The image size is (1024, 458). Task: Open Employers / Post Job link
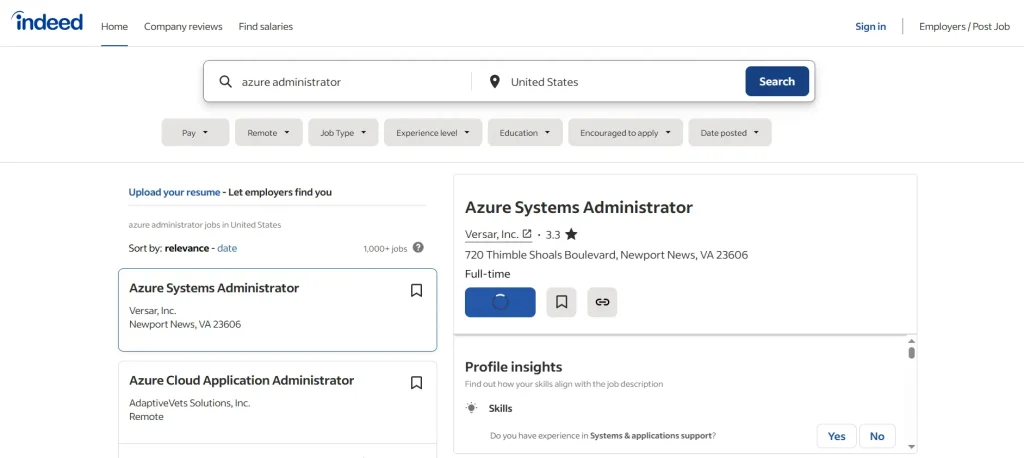tap(965, 27)
